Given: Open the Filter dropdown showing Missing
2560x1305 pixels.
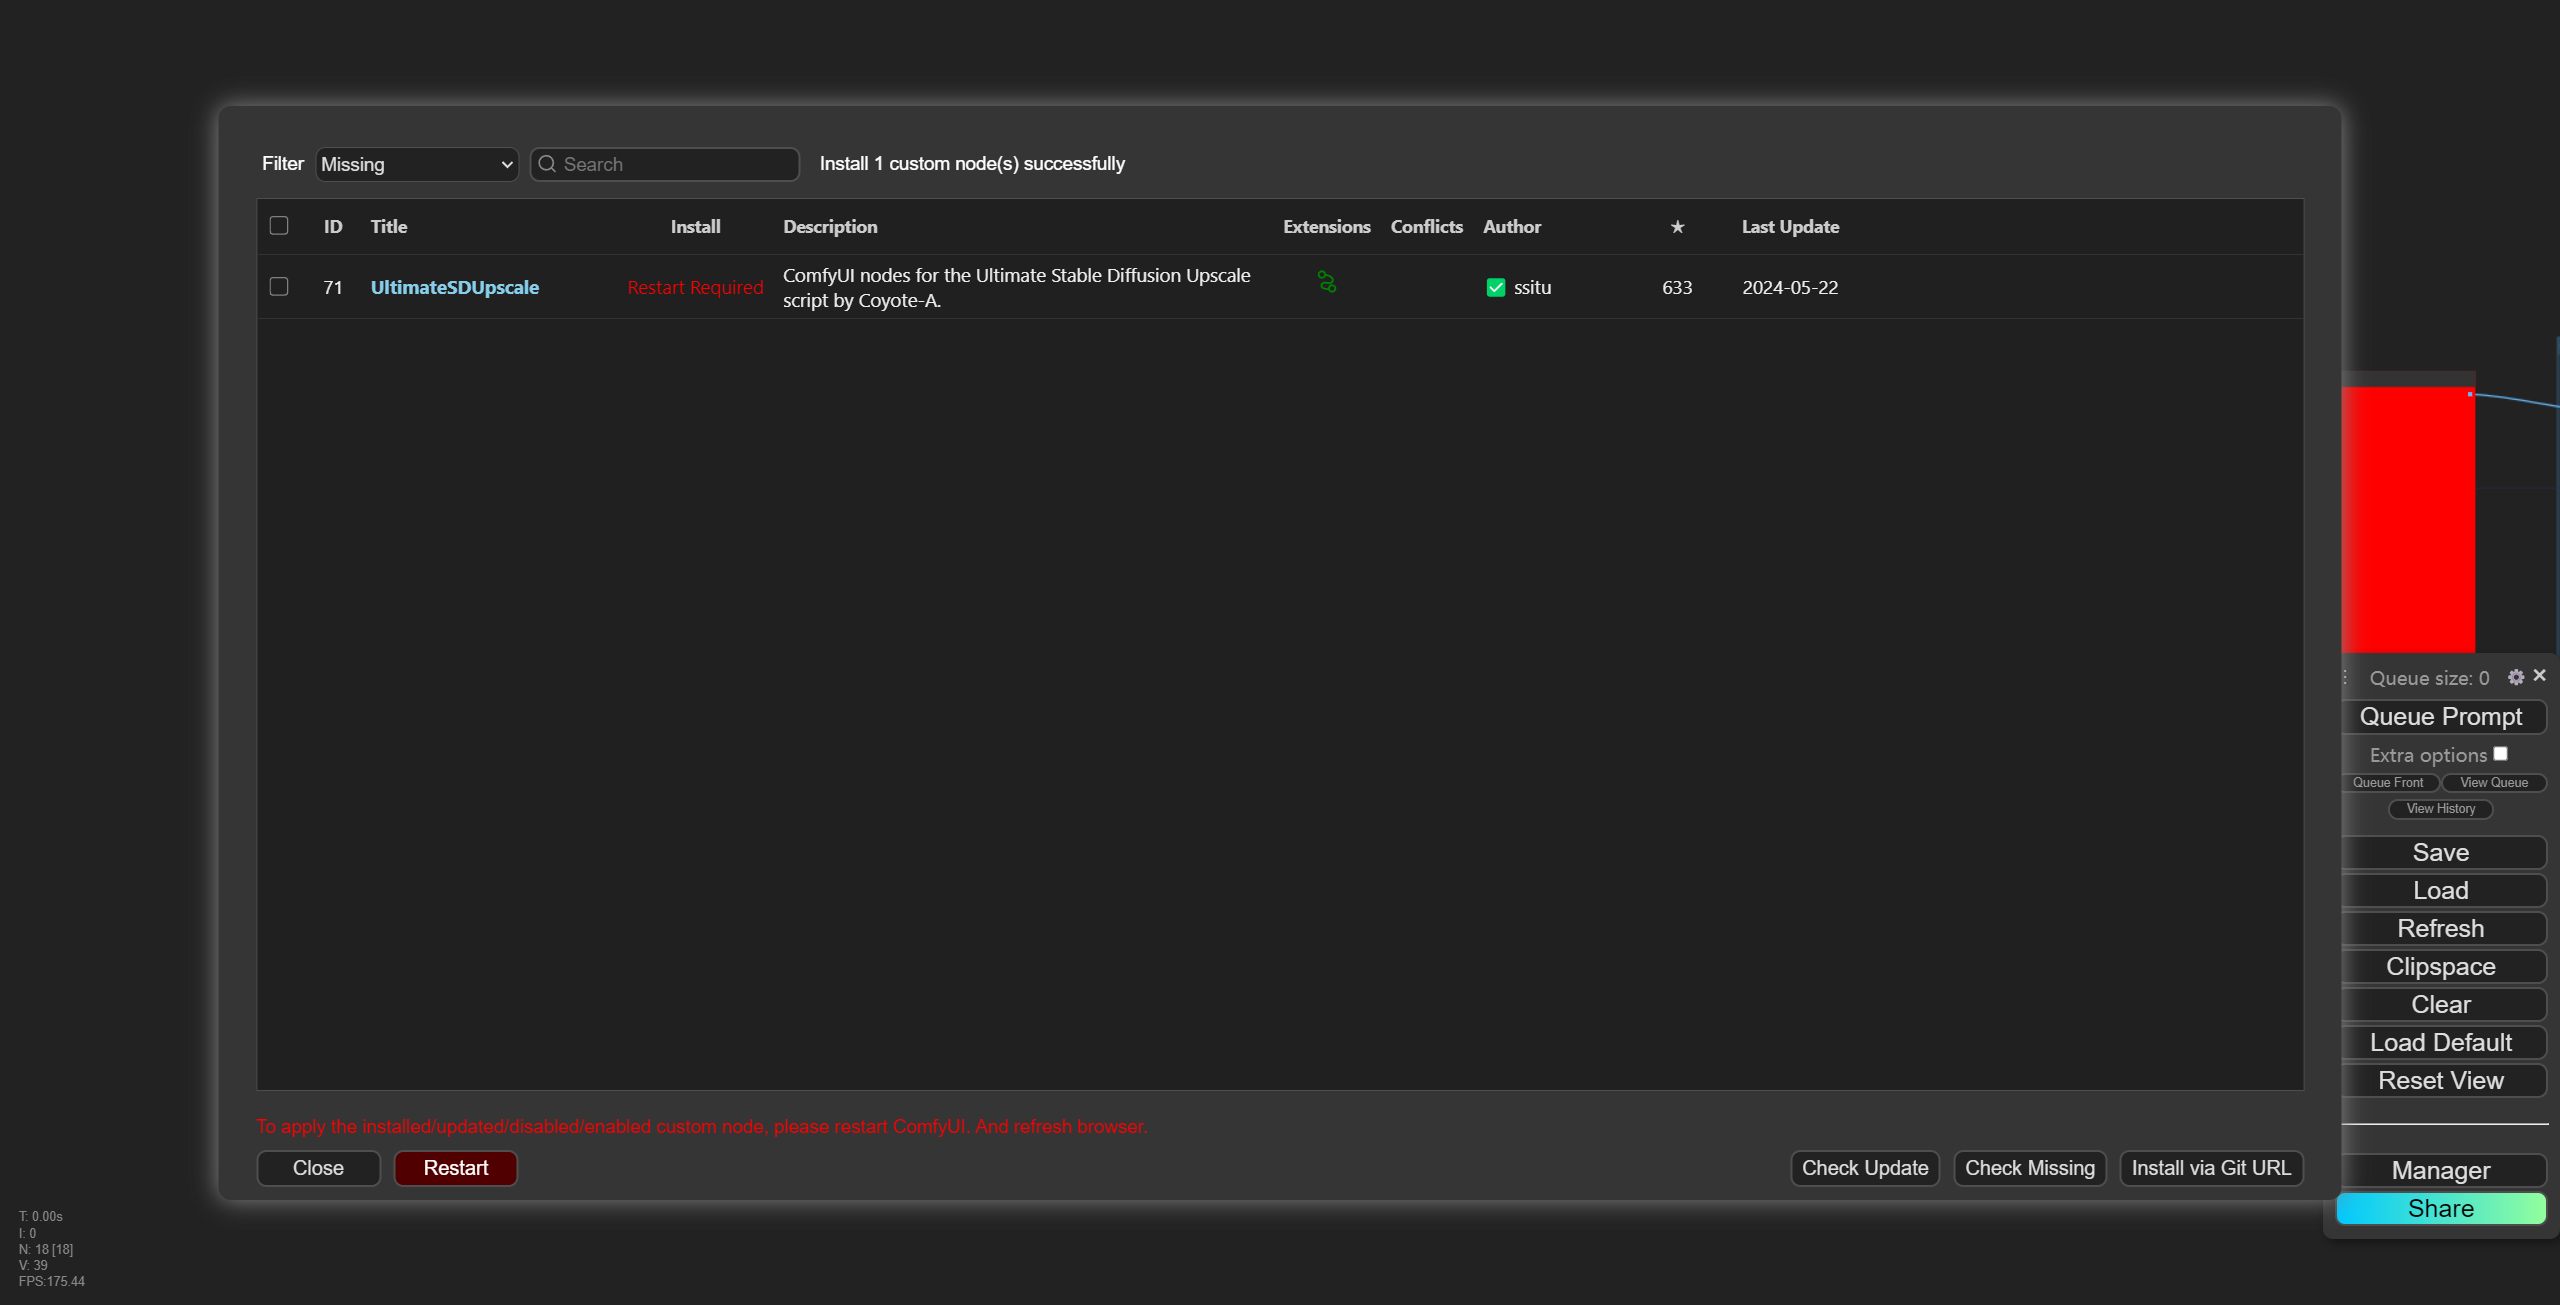Looking at the screenshot, I should coord(417,164).
